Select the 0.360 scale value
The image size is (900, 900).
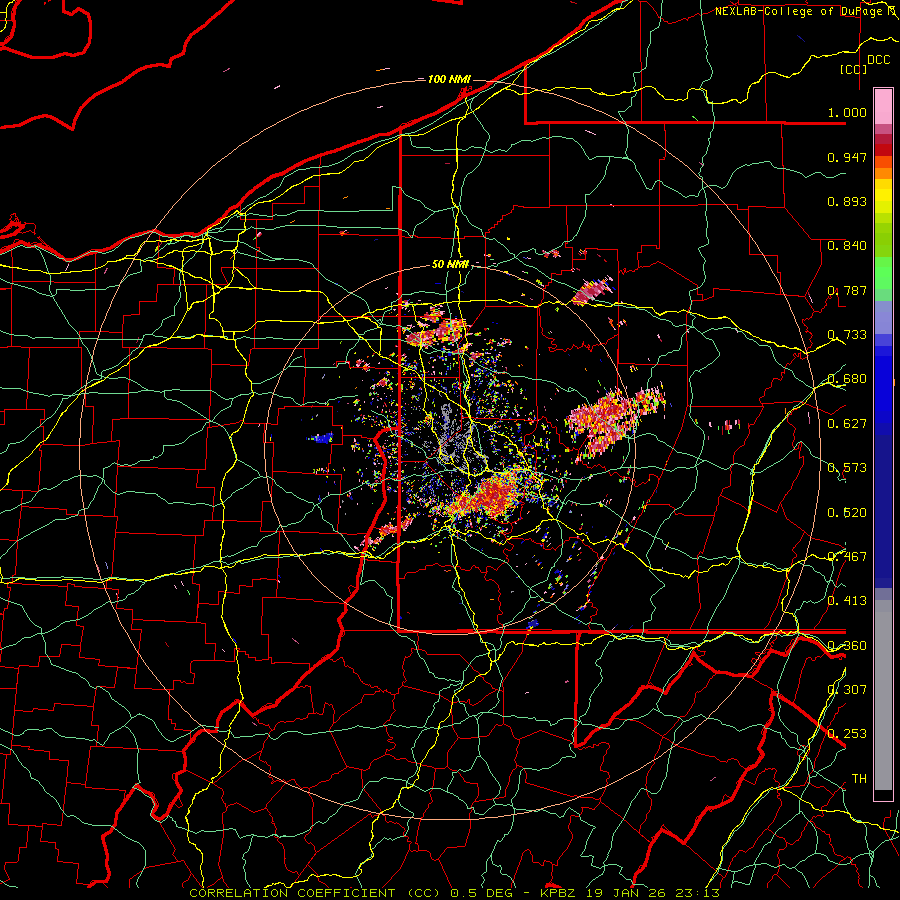847,646
